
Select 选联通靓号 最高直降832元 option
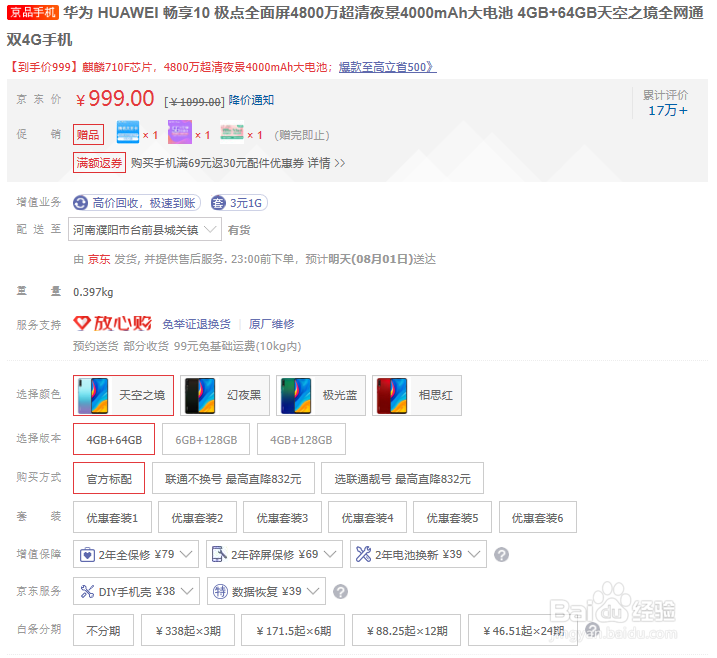[402, 478]
